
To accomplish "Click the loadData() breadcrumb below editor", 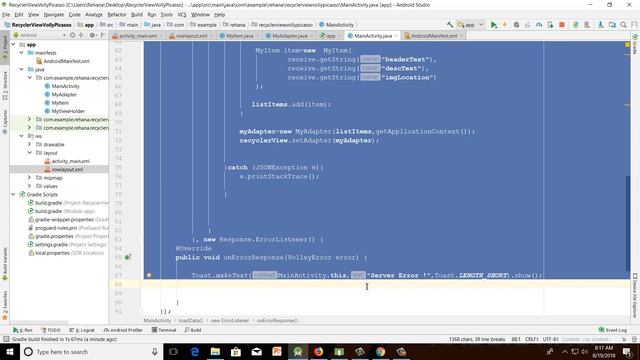I will [x=191, y=321].
